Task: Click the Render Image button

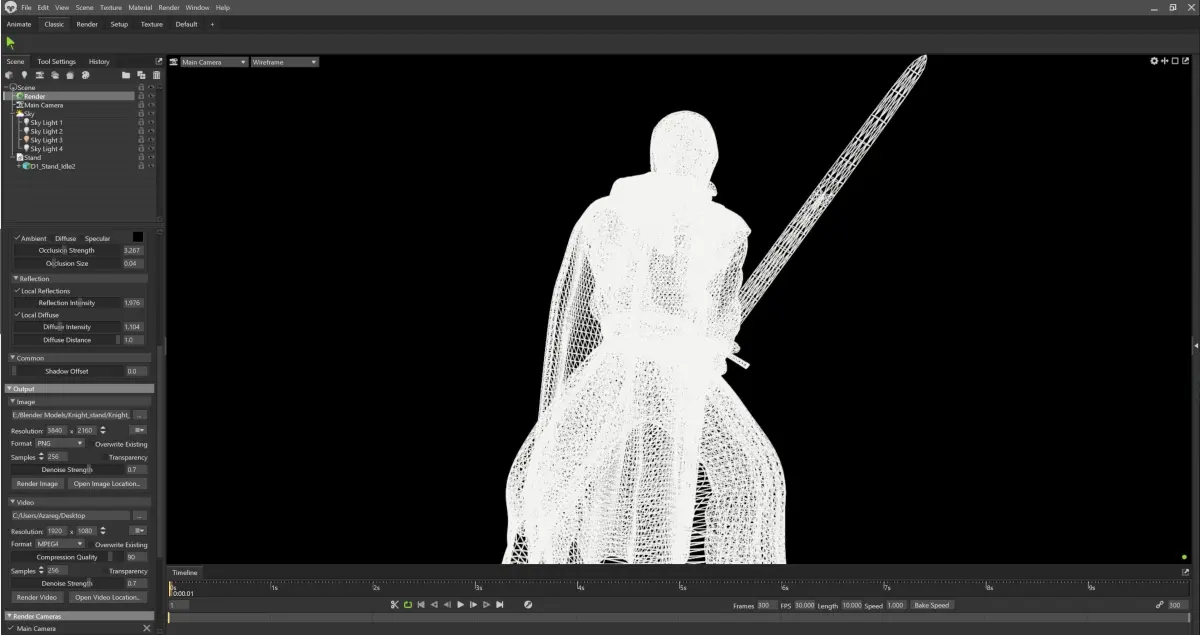Action: click(38, 484)
